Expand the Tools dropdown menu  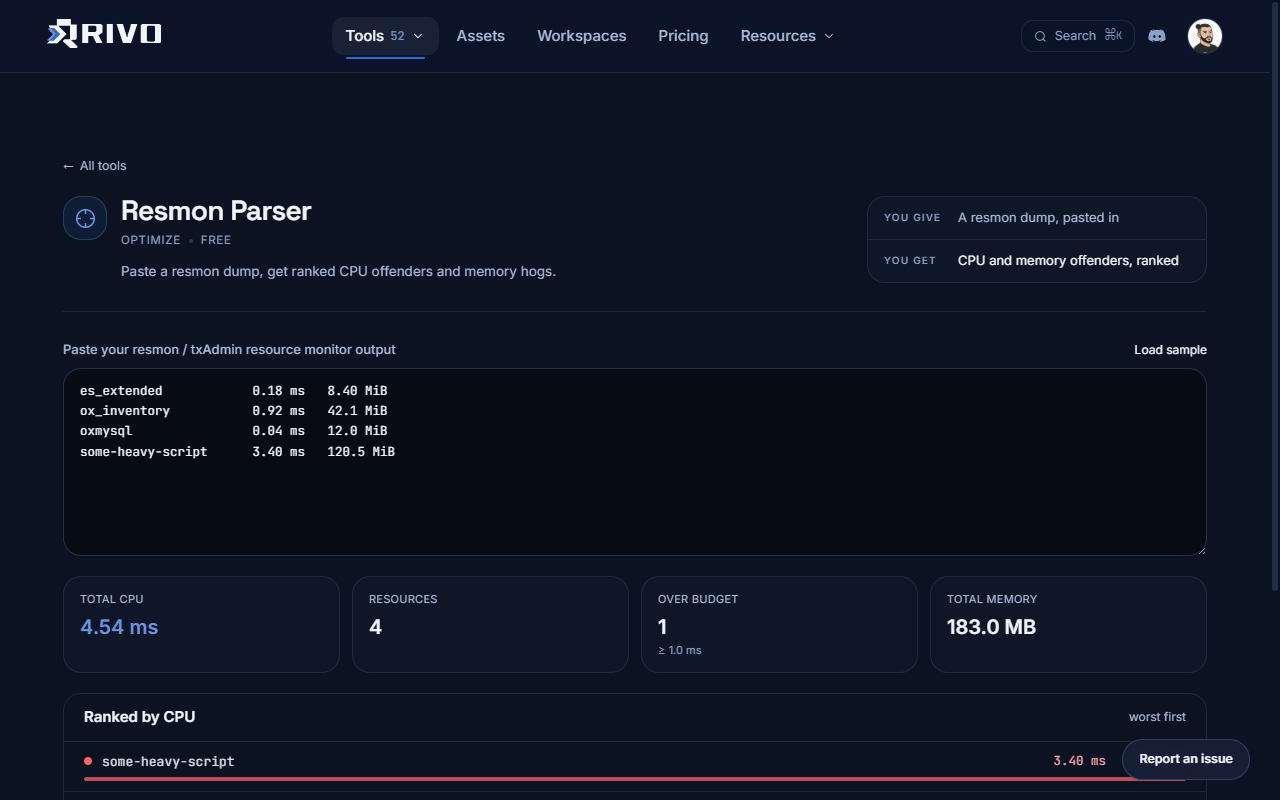[x=385, y=36]
